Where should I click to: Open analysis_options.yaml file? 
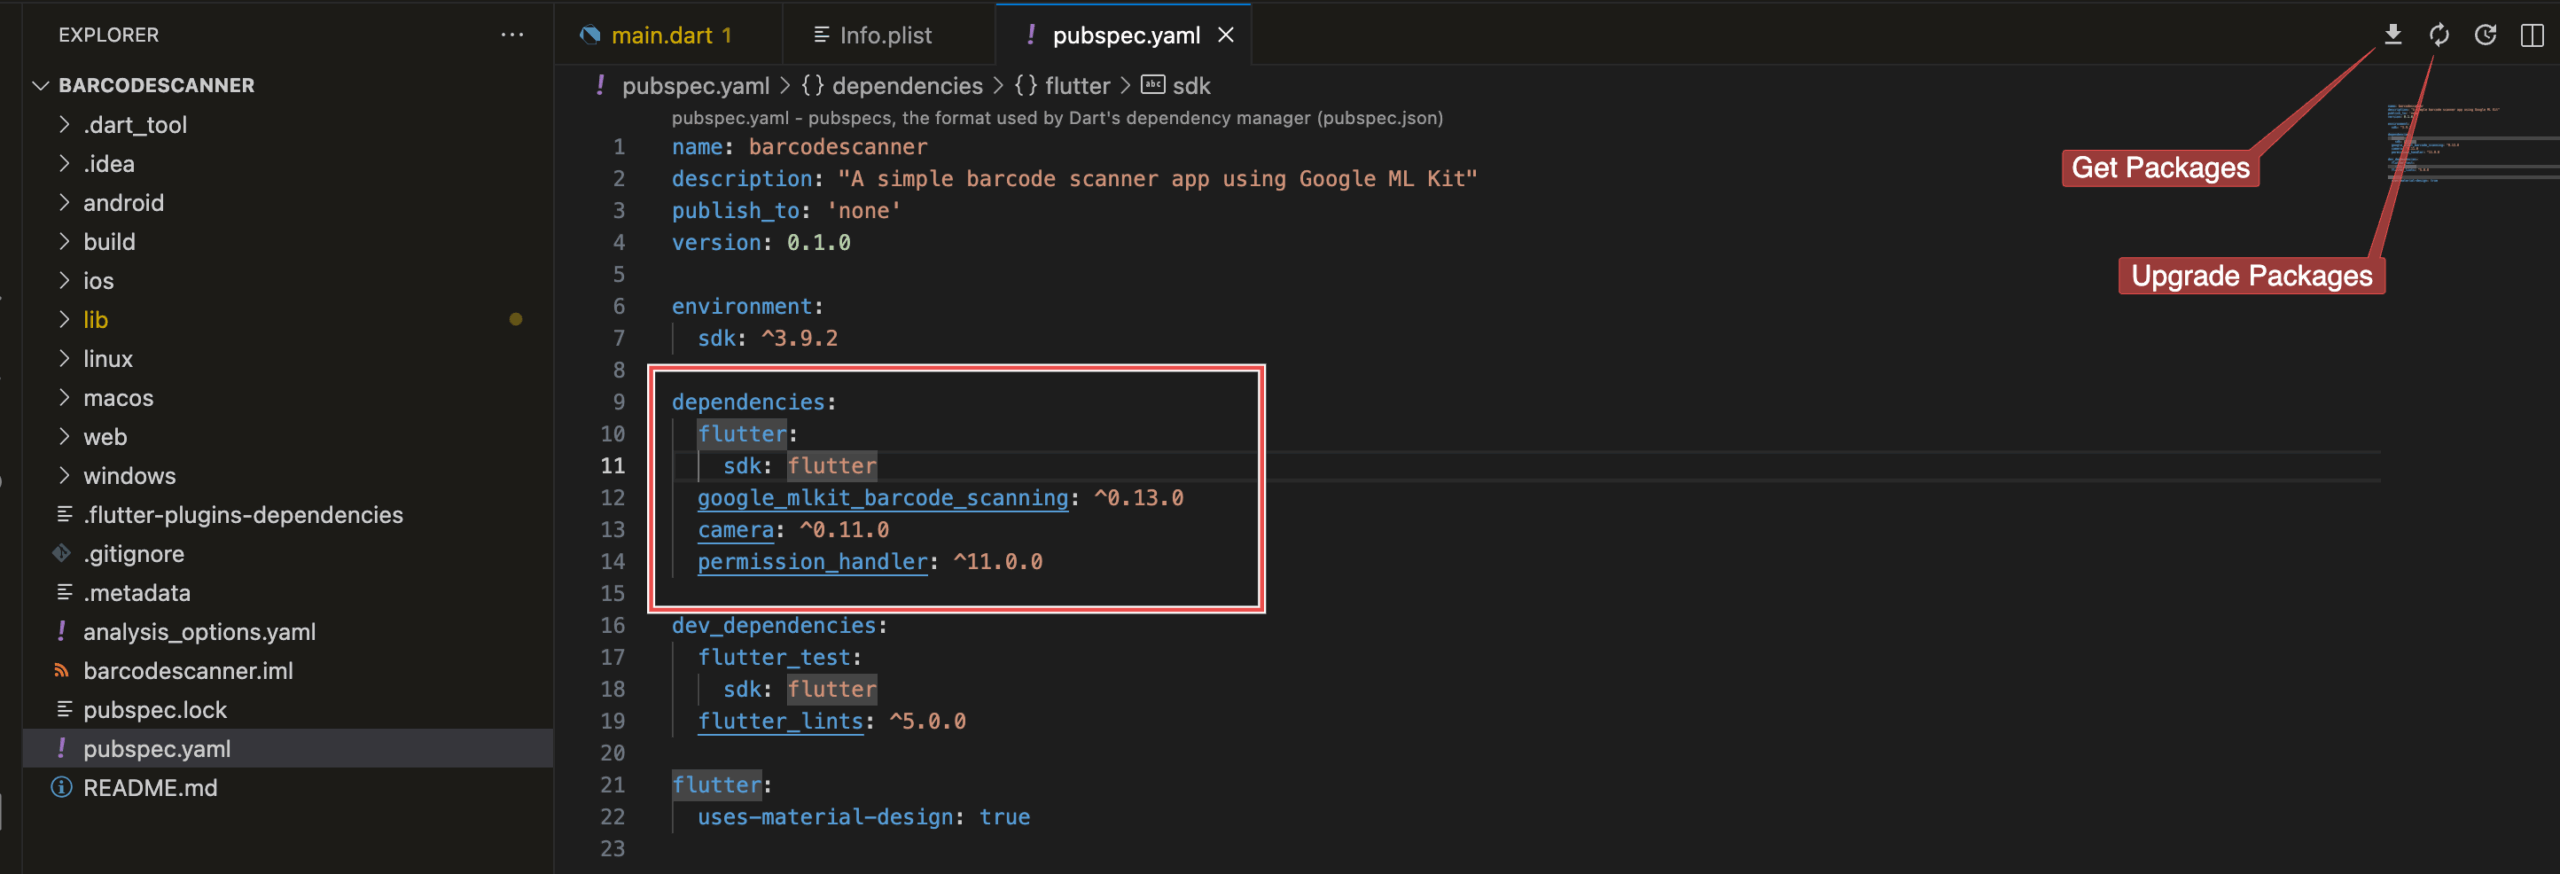(288, 631)
